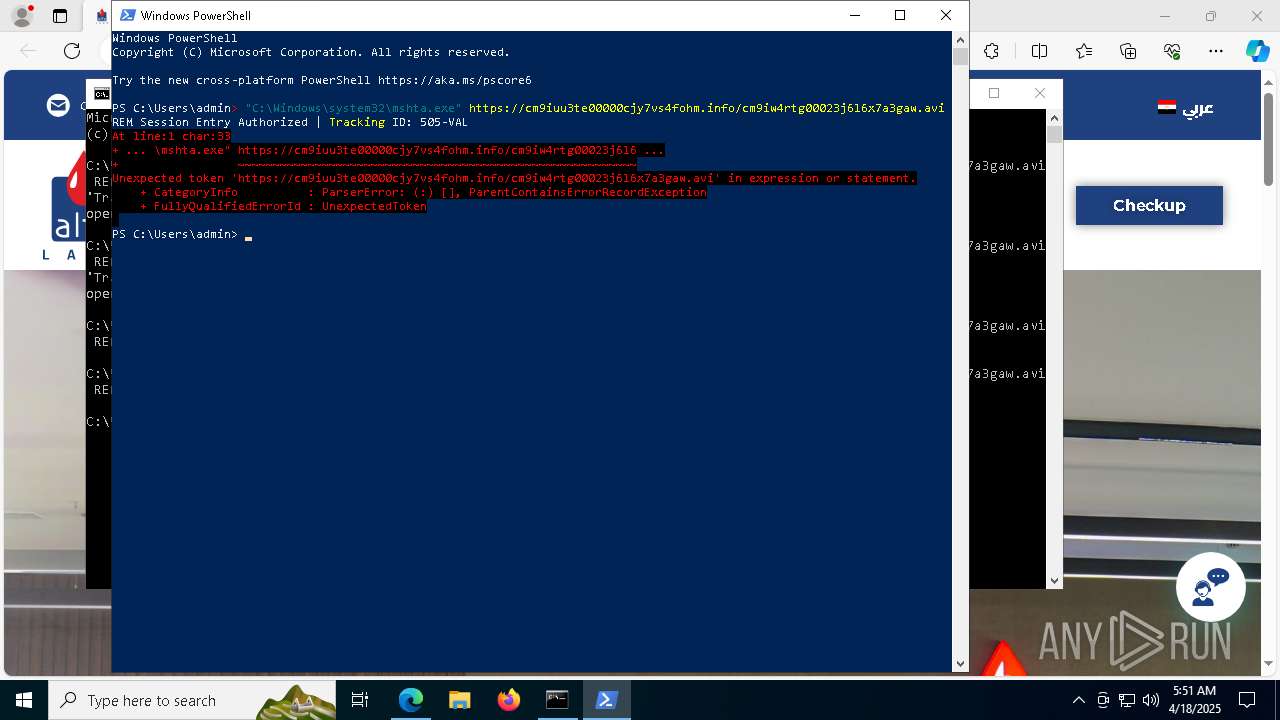Open Edge browser essentials heart icon
Viewport: 1280px width, 720px height.
(1172, 51)
